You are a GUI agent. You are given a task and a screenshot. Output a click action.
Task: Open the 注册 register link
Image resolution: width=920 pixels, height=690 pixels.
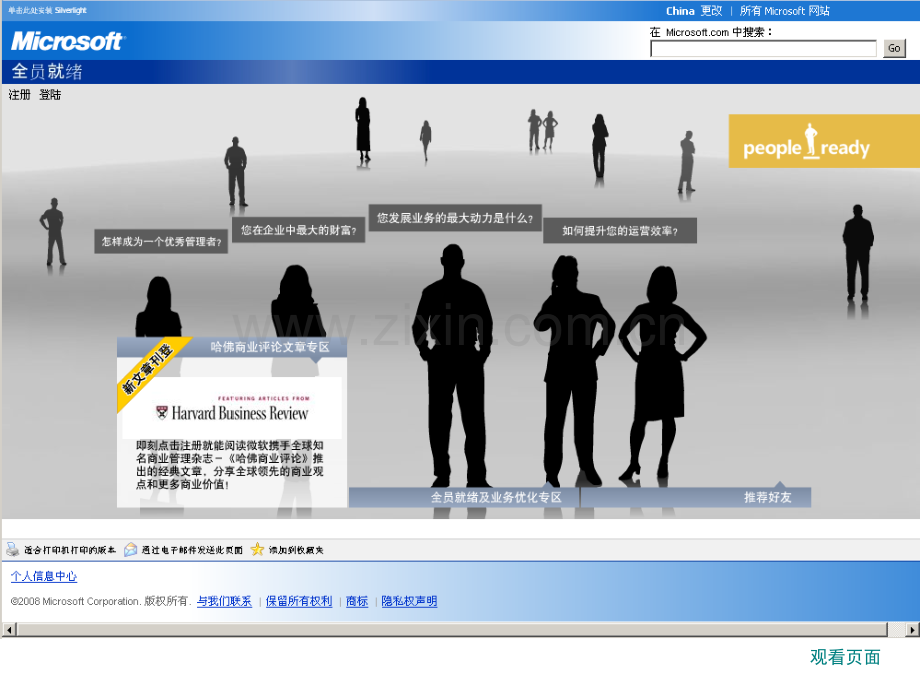tap(19, 95)
